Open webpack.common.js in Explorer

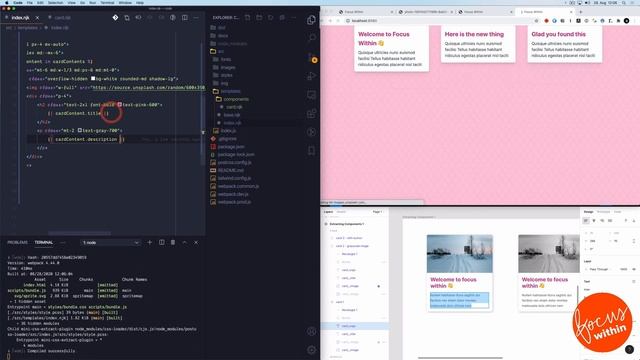pyautogui.click(x=238, y=186)
